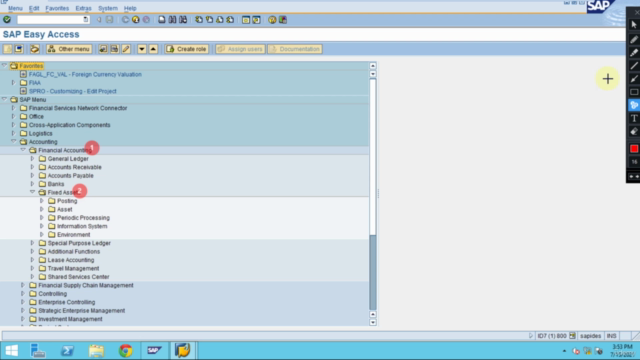This screenshot has width=640, height=360.
Task: Select the text T annotation tool
Action: point(634,118)
